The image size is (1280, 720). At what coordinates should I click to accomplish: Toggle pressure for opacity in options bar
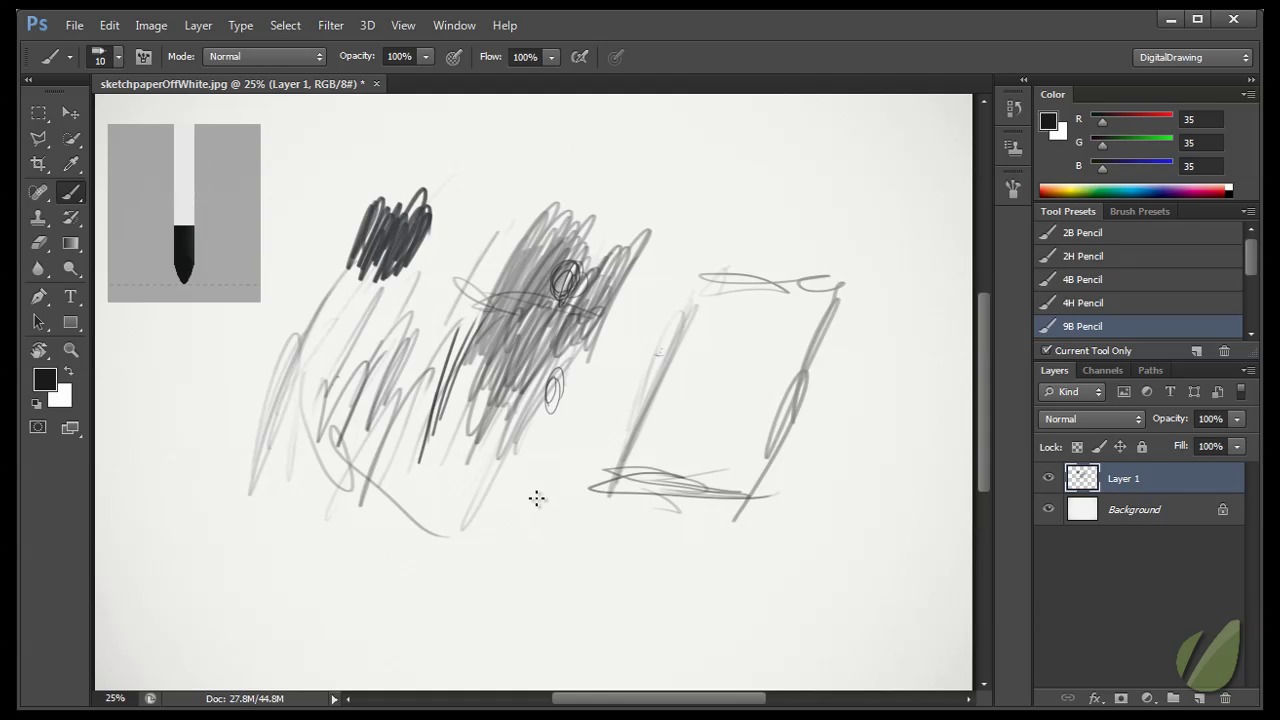pyautogui.click(x=454, y=57)
